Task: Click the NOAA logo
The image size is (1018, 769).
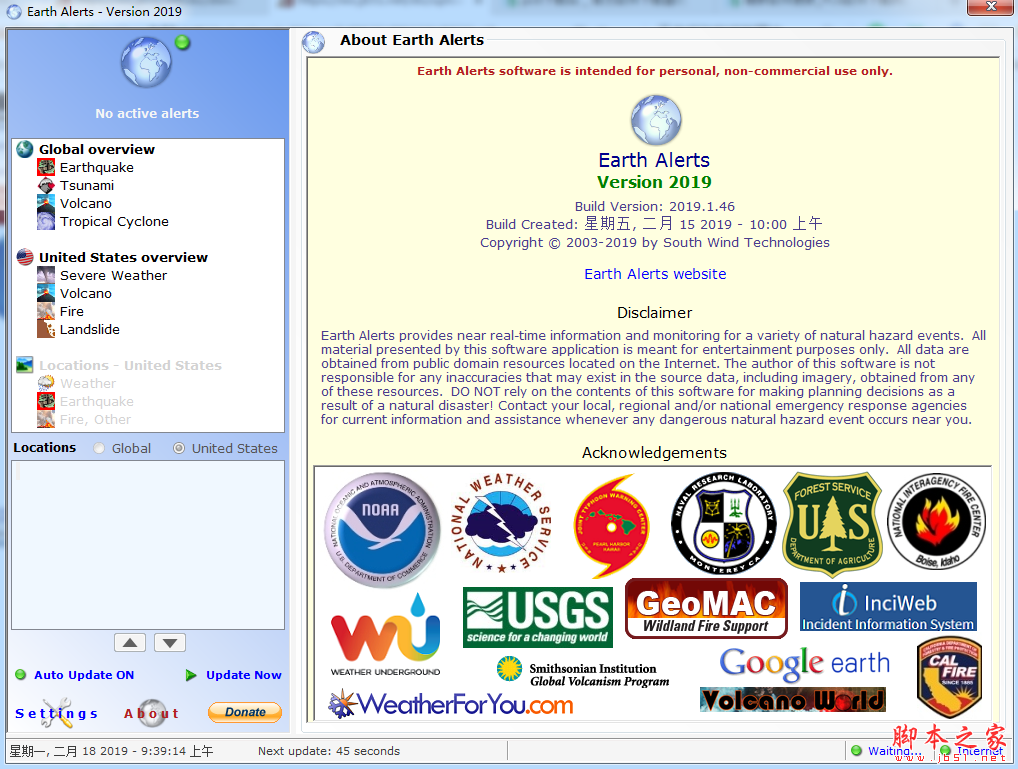Action: coord(382,529)
